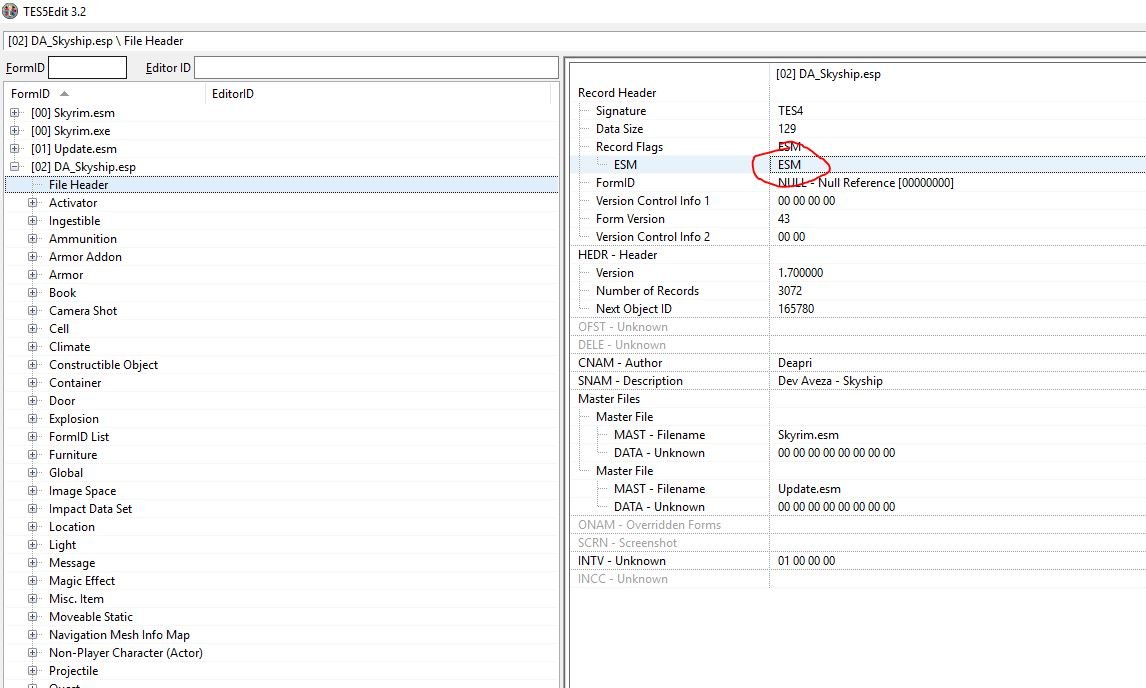The image size is (1146, 688).
Task: Click the [02] DA_Skyship.esp column header
Action: (828, 74)
